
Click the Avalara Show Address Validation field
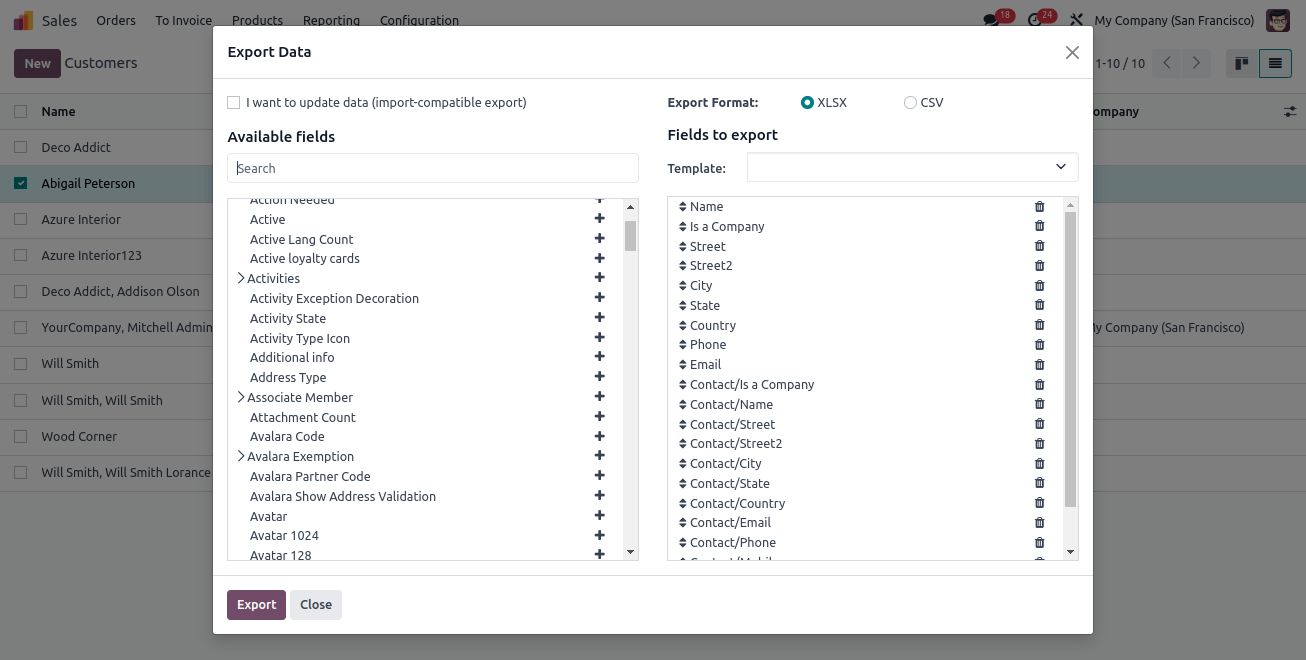point(343,496)
